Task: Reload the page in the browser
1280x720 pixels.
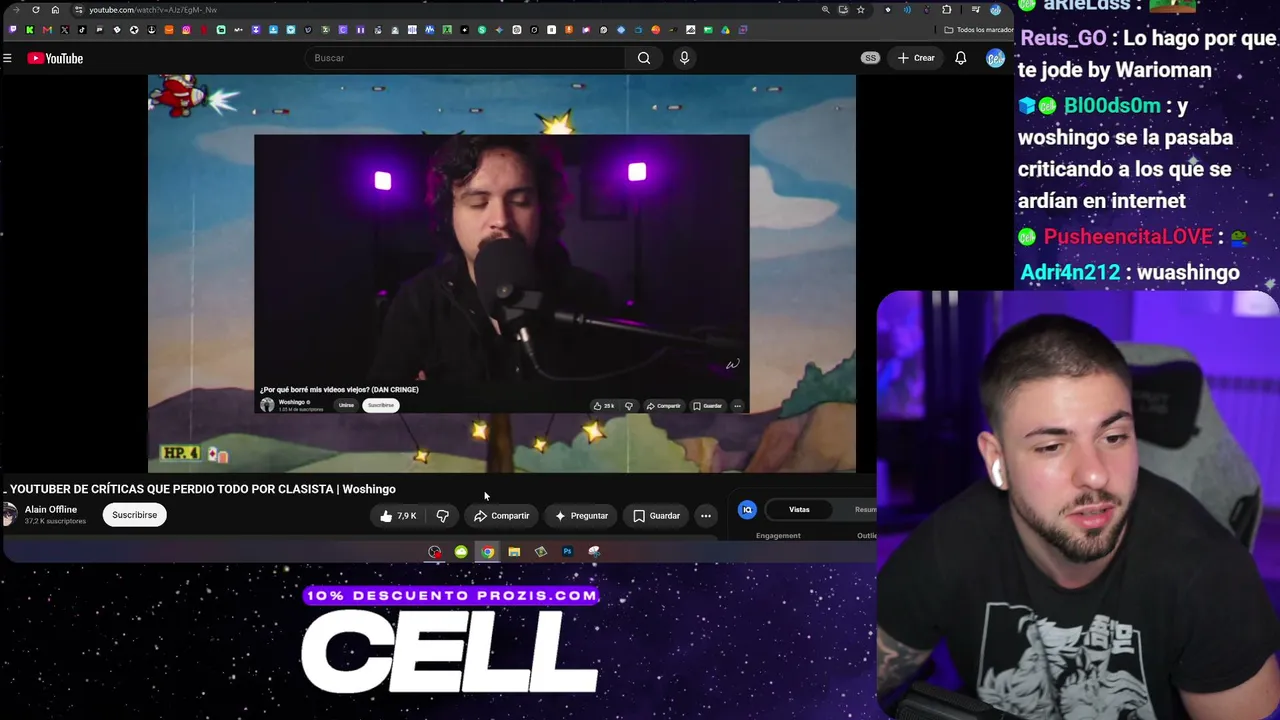Action: [36, 10]
